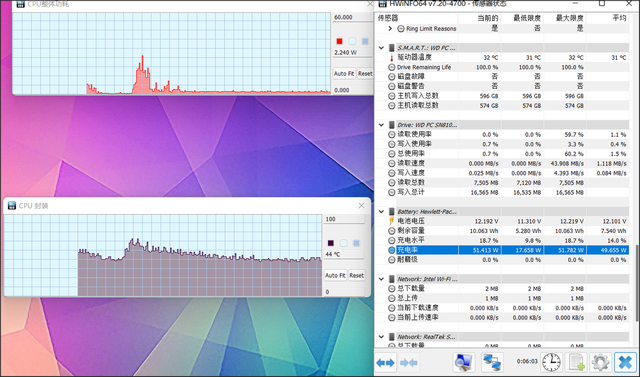Click the lightning icon beside 电池电压
The image size is (640, 377).
391,221
